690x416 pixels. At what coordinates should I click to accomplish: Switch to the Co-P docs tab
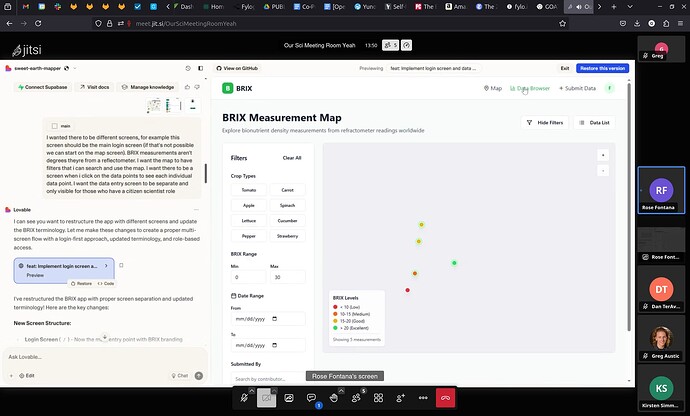(x=305, y=7)
